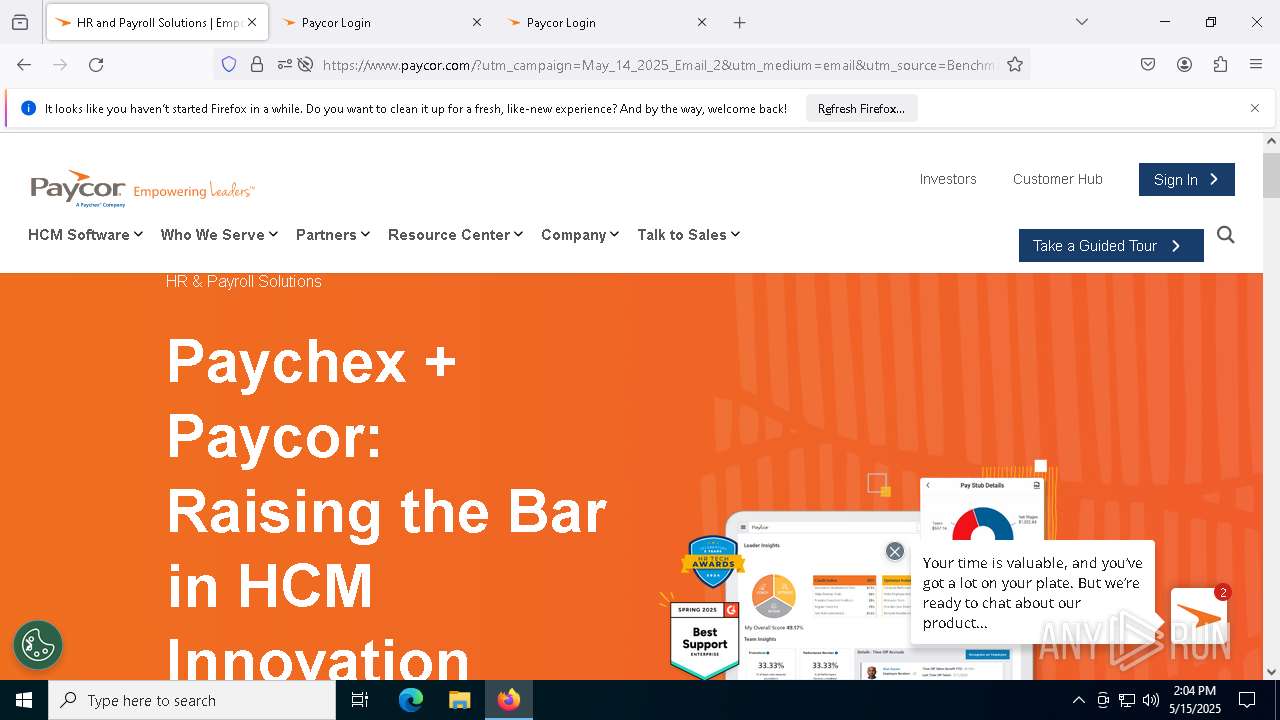This screenshot has width=1280, height=720.
Task: Open the Customer Hub link
Action: click(x=1058, y=179)
